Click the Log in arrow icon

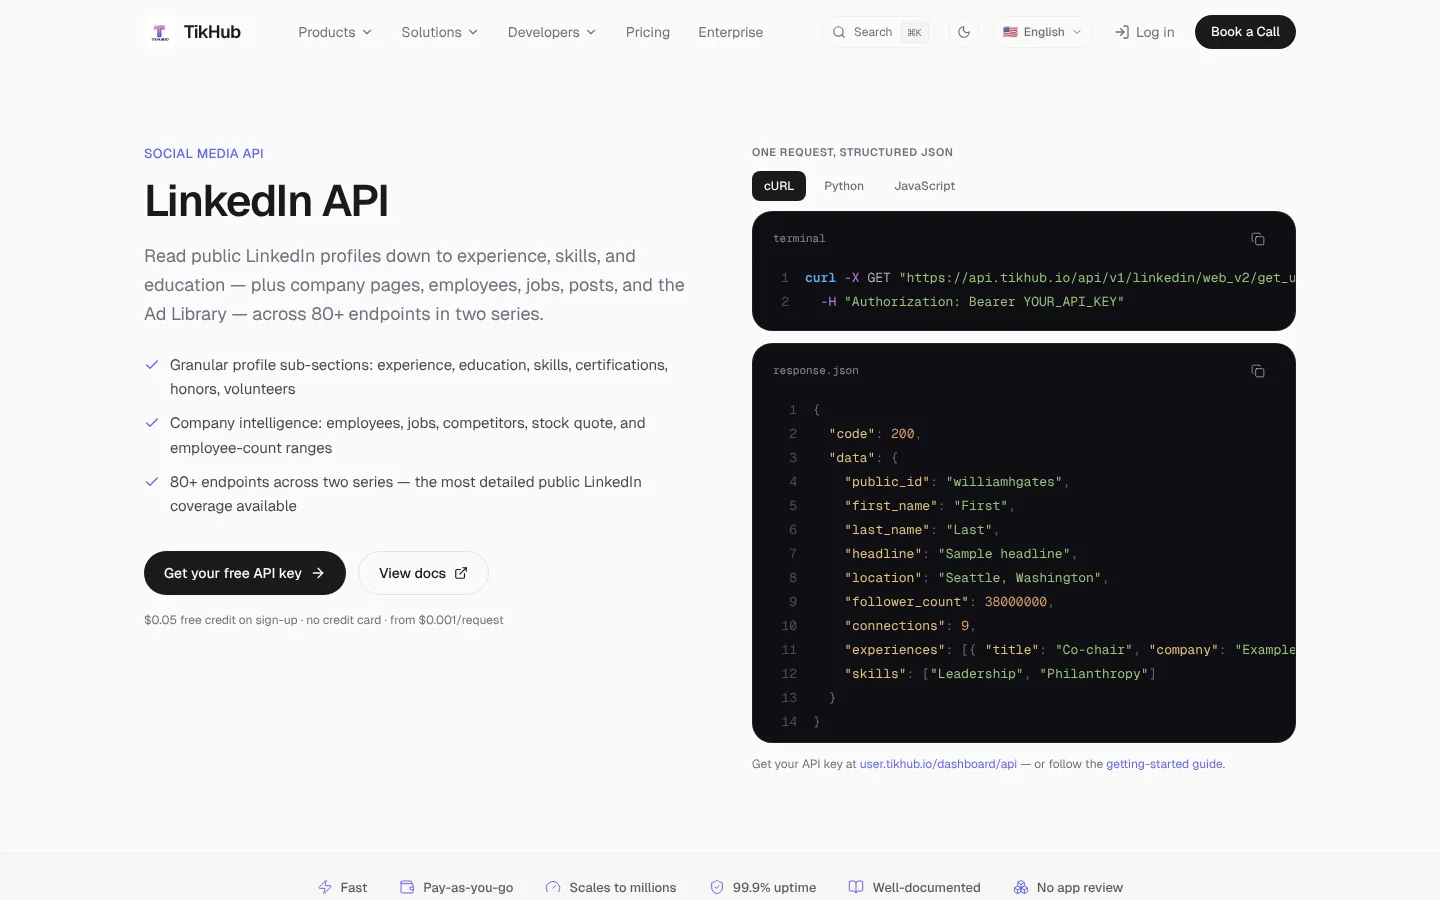pos(1122,32)
